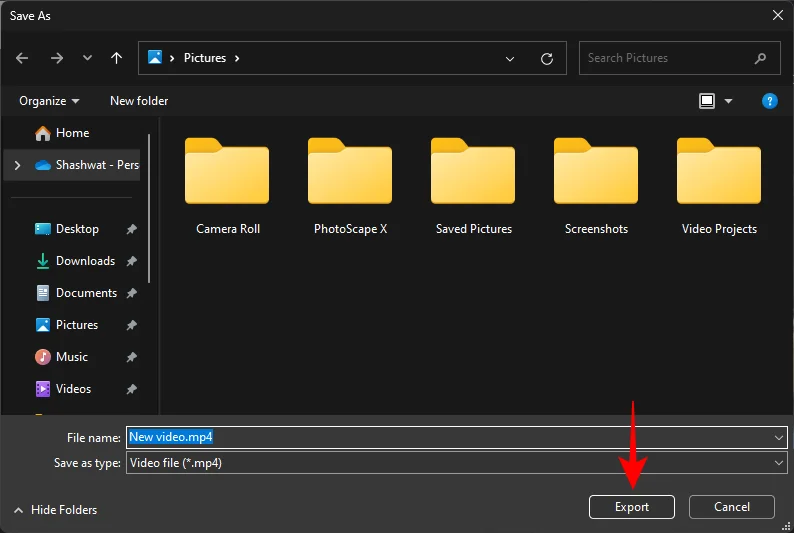Screen dimensions: 794x533
Task: Go back using the left arrow
Action: tap(22, 58)
